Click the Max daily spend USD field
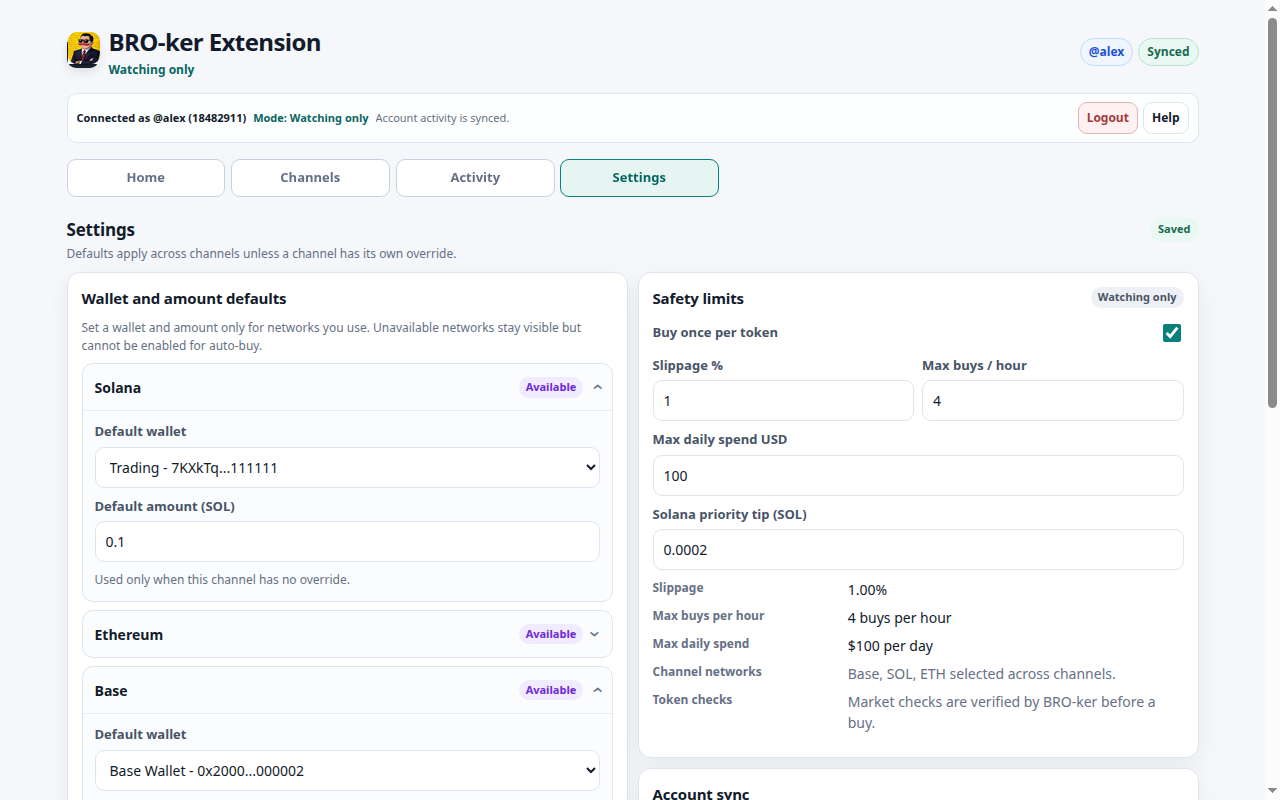1280x800 pixels. click(918, 475)
